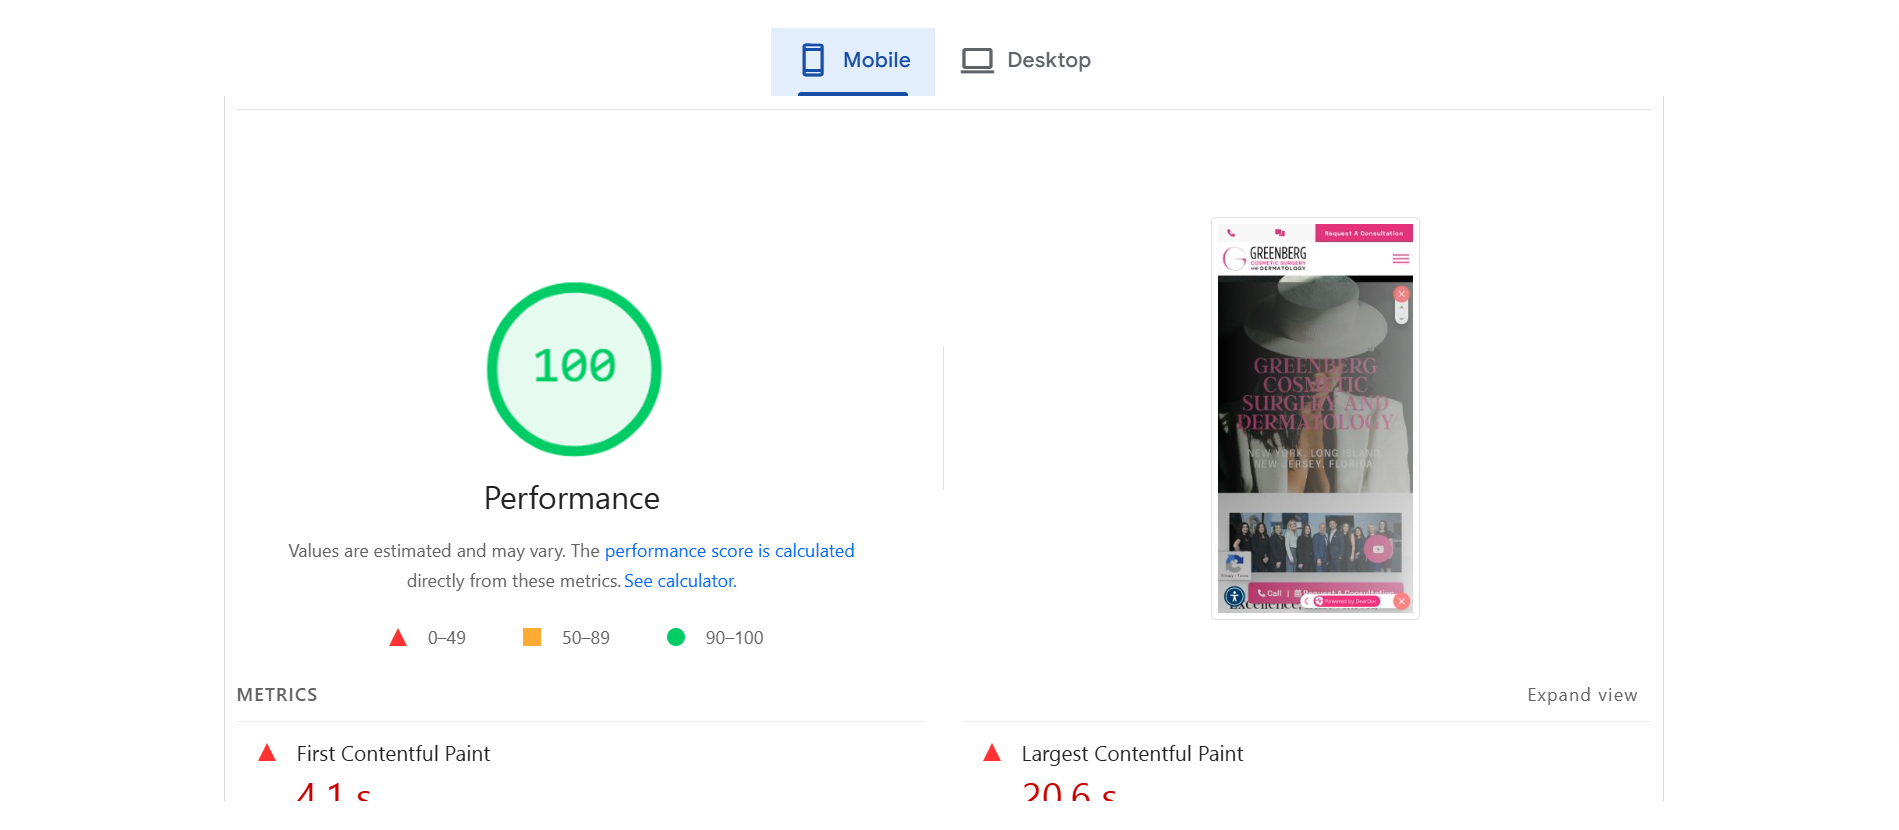Click the orange square 50–89 legend icon

tap(532, 637)
